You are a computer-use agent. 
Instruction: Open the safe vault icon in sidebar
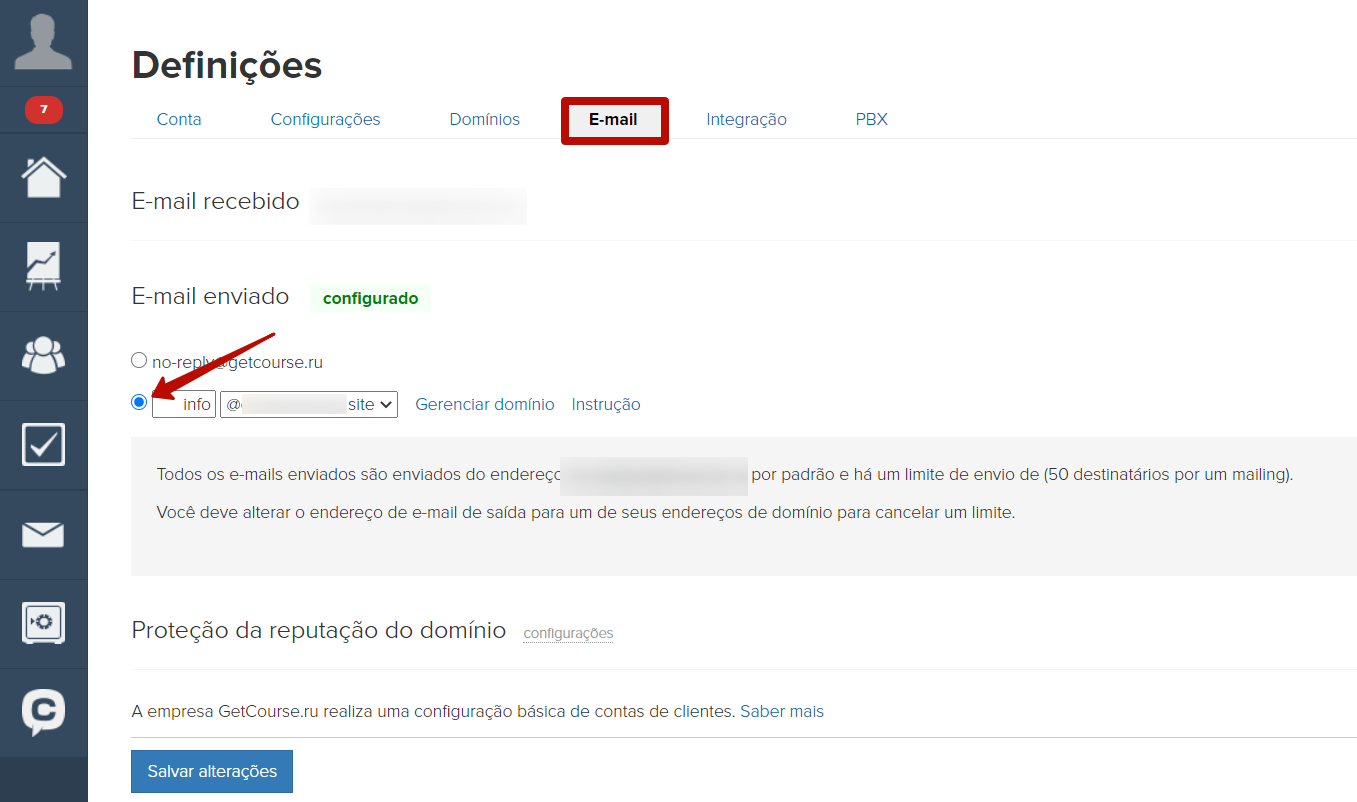pos(43,623)
